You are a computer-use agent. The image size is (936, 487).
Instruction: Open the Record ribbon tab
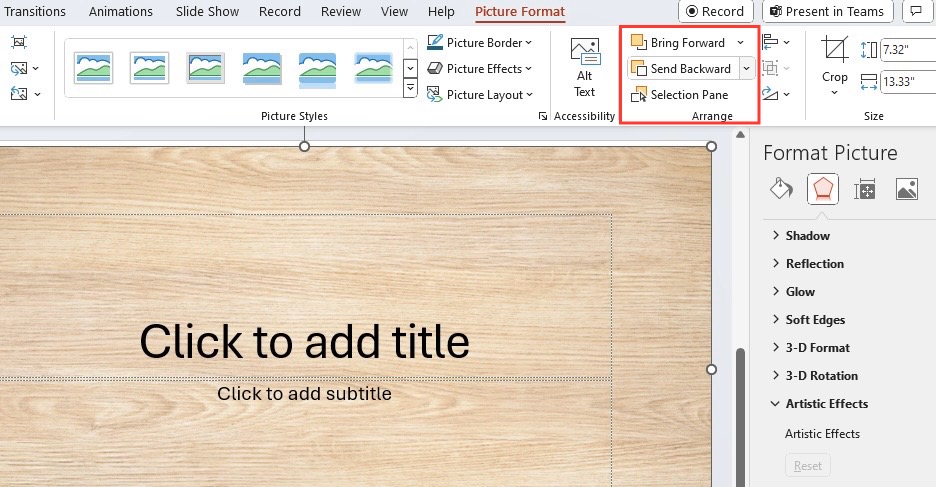click(279, 11)
